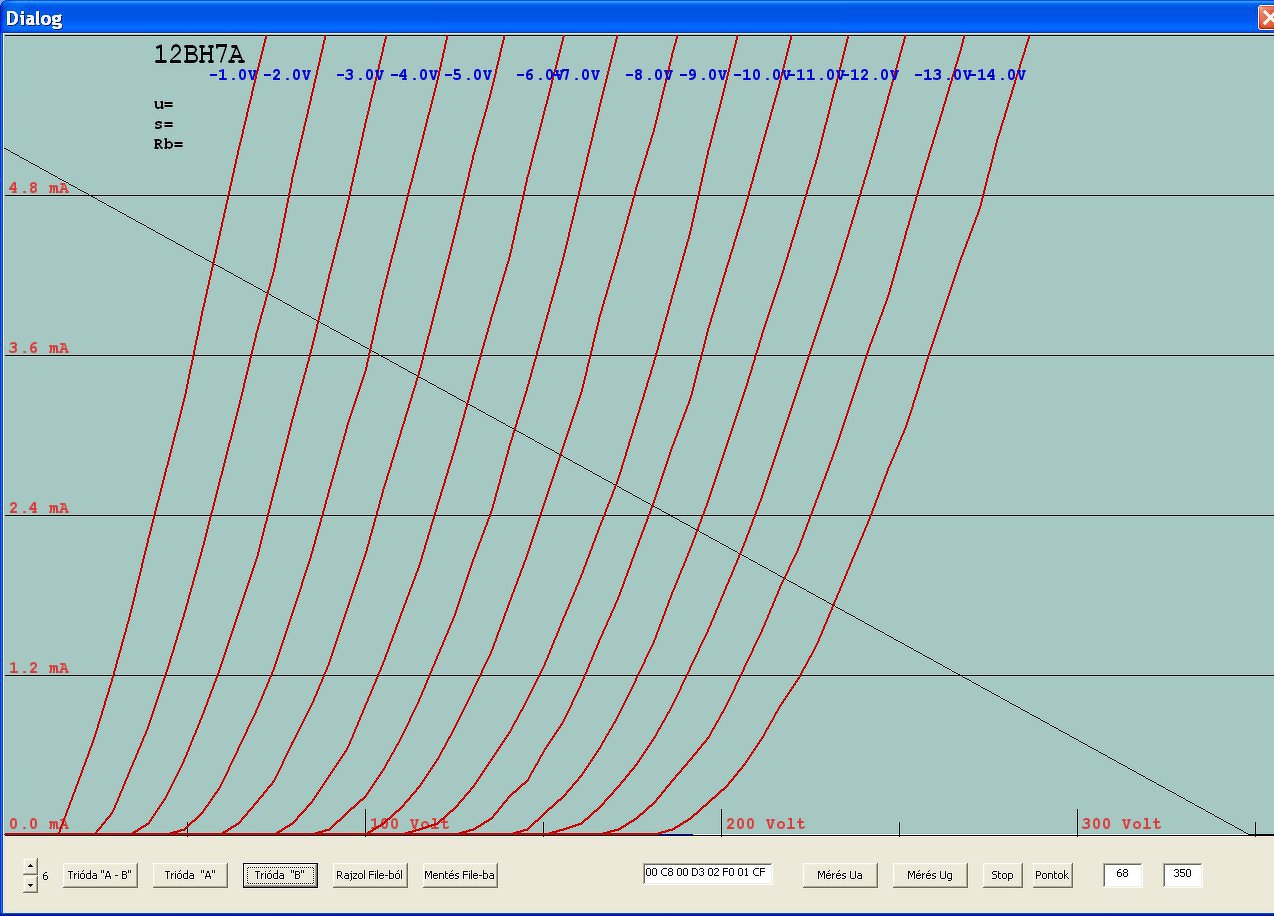
Task: Click the -8.0V curve label
Action: (x=649, y=75)
